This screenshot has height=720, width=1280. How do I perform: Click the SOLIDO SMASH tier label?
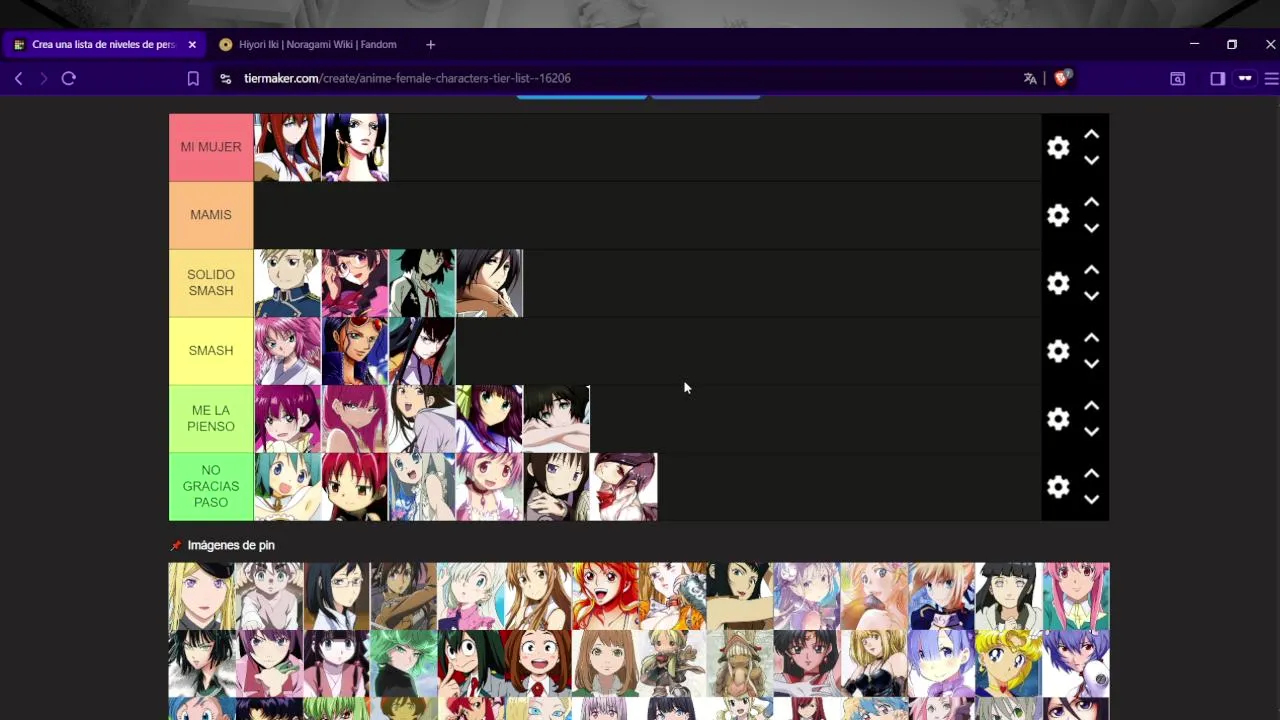[x=211, y=283]
